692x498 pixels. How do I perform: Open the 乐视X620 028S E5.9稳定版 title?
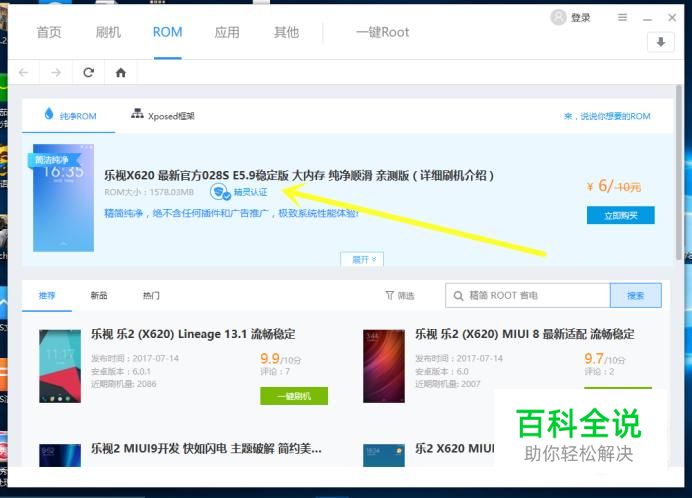pos(299,175)
